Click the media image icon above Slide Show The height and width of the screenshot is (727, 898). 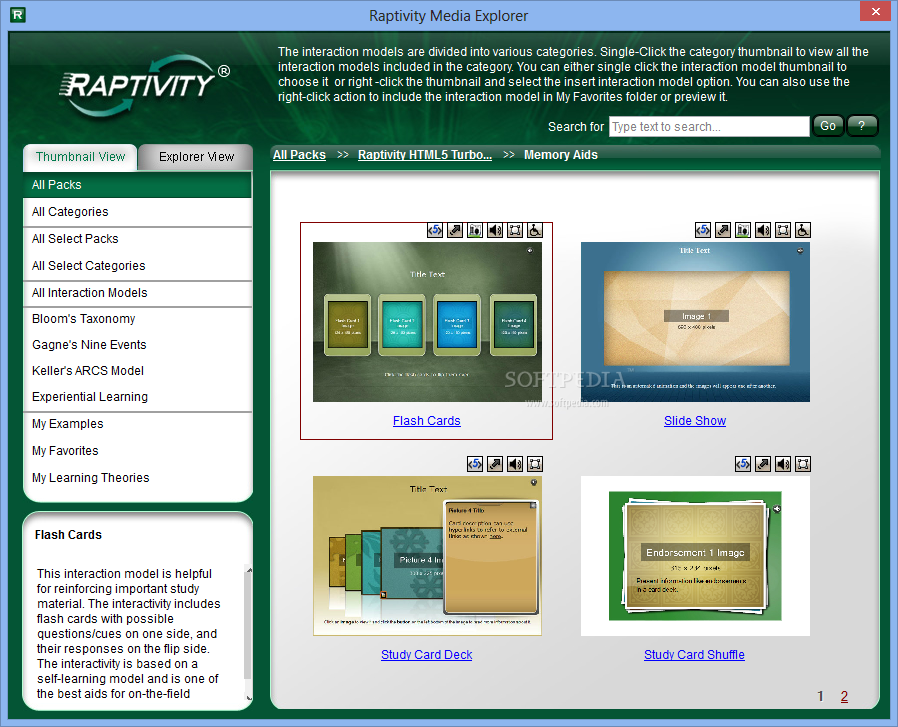click(x=743, y=230)
